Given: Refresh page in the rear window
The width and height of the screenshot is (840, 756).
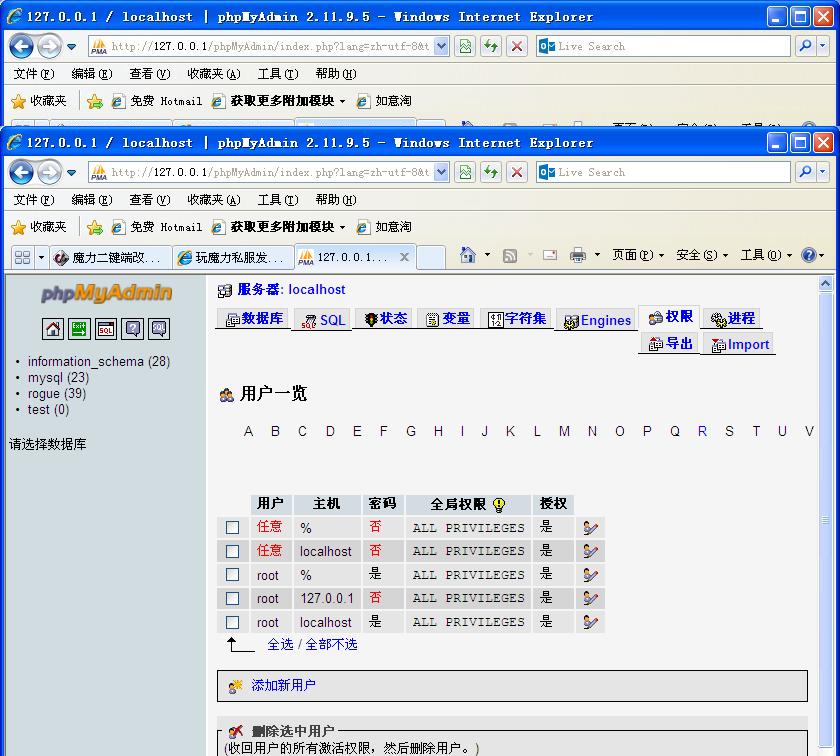Looking at the screenshot, I should pyautogui.click(x=491, y=47).
